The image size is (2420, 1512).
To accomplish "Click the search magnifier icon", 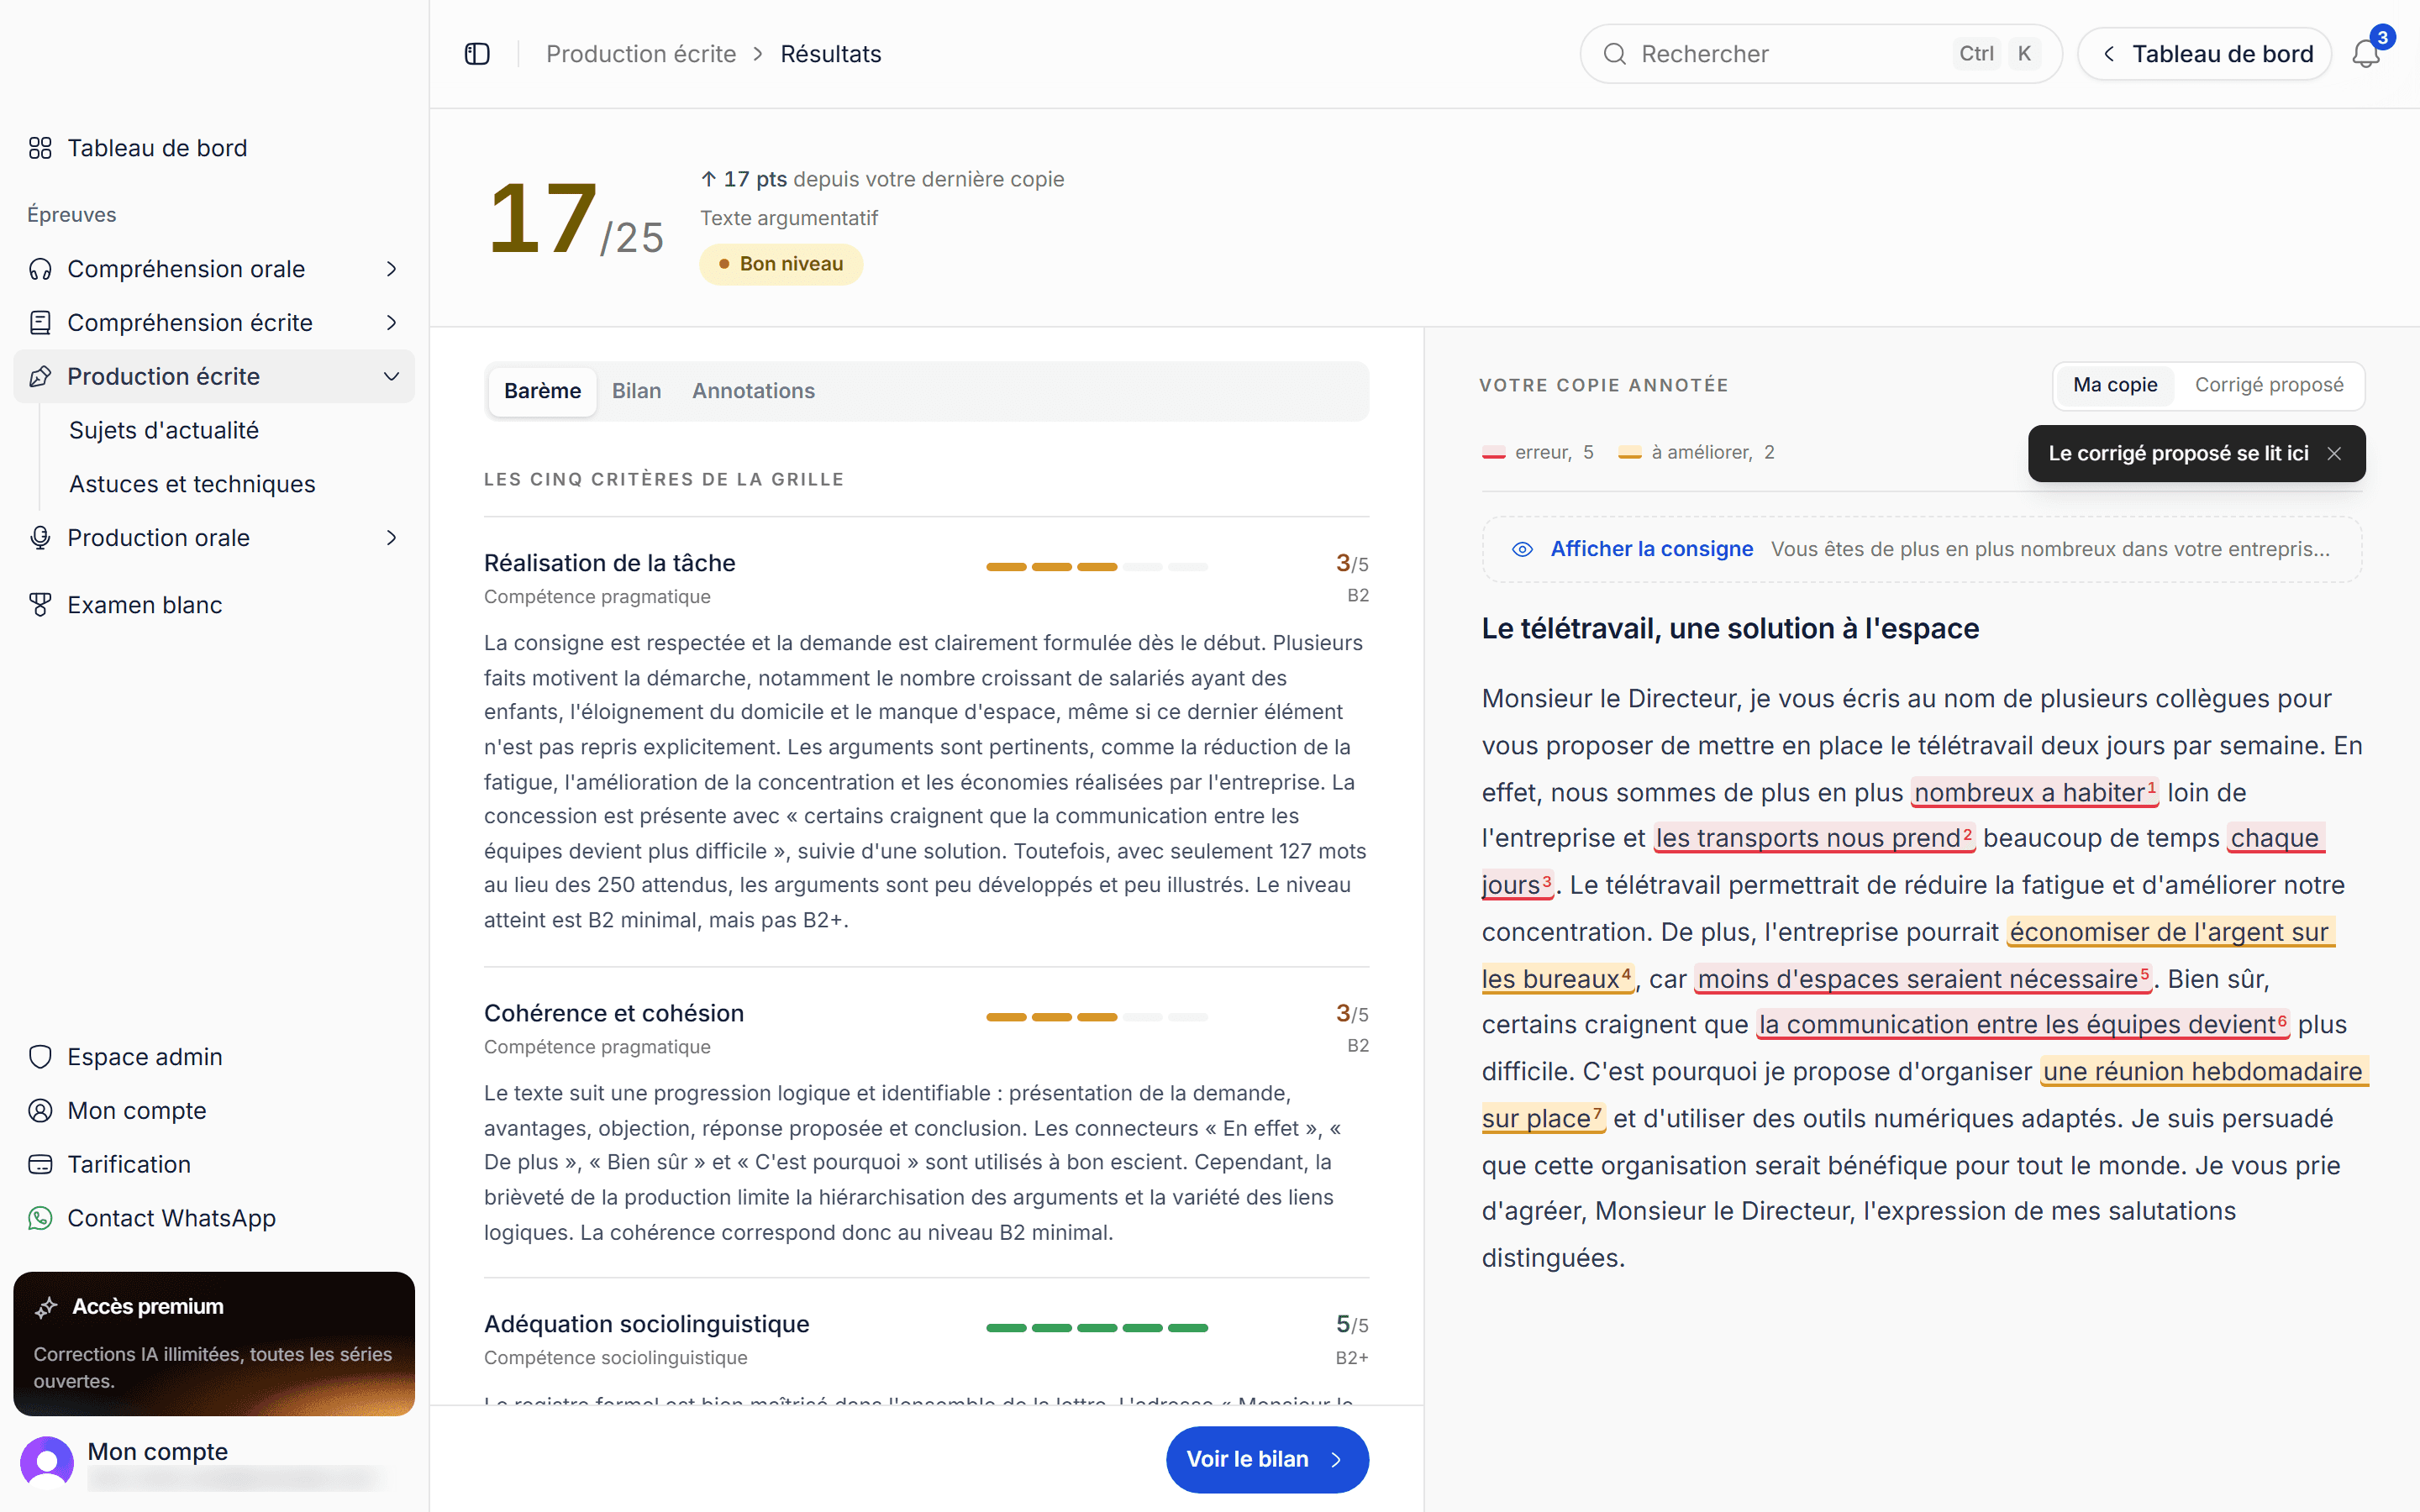I will coord(1614,54).
